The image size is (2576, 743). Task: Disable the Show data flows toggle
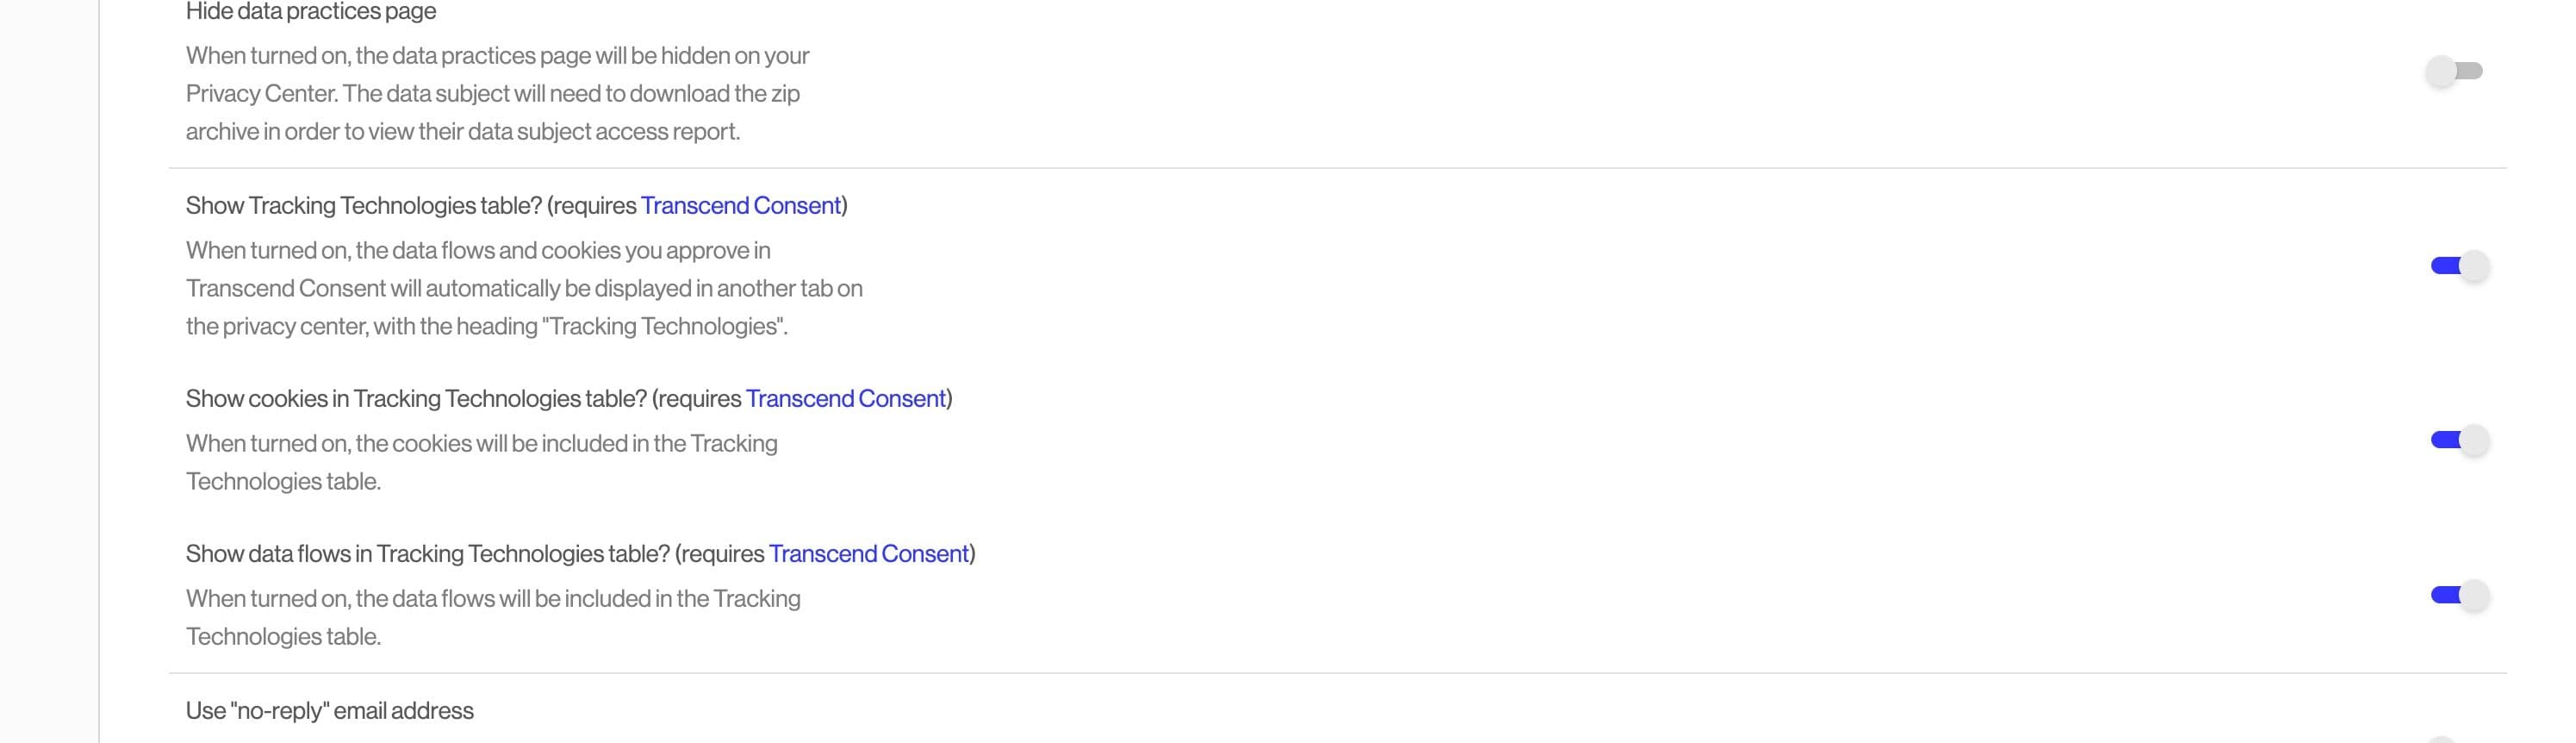tap(2459, 596)
